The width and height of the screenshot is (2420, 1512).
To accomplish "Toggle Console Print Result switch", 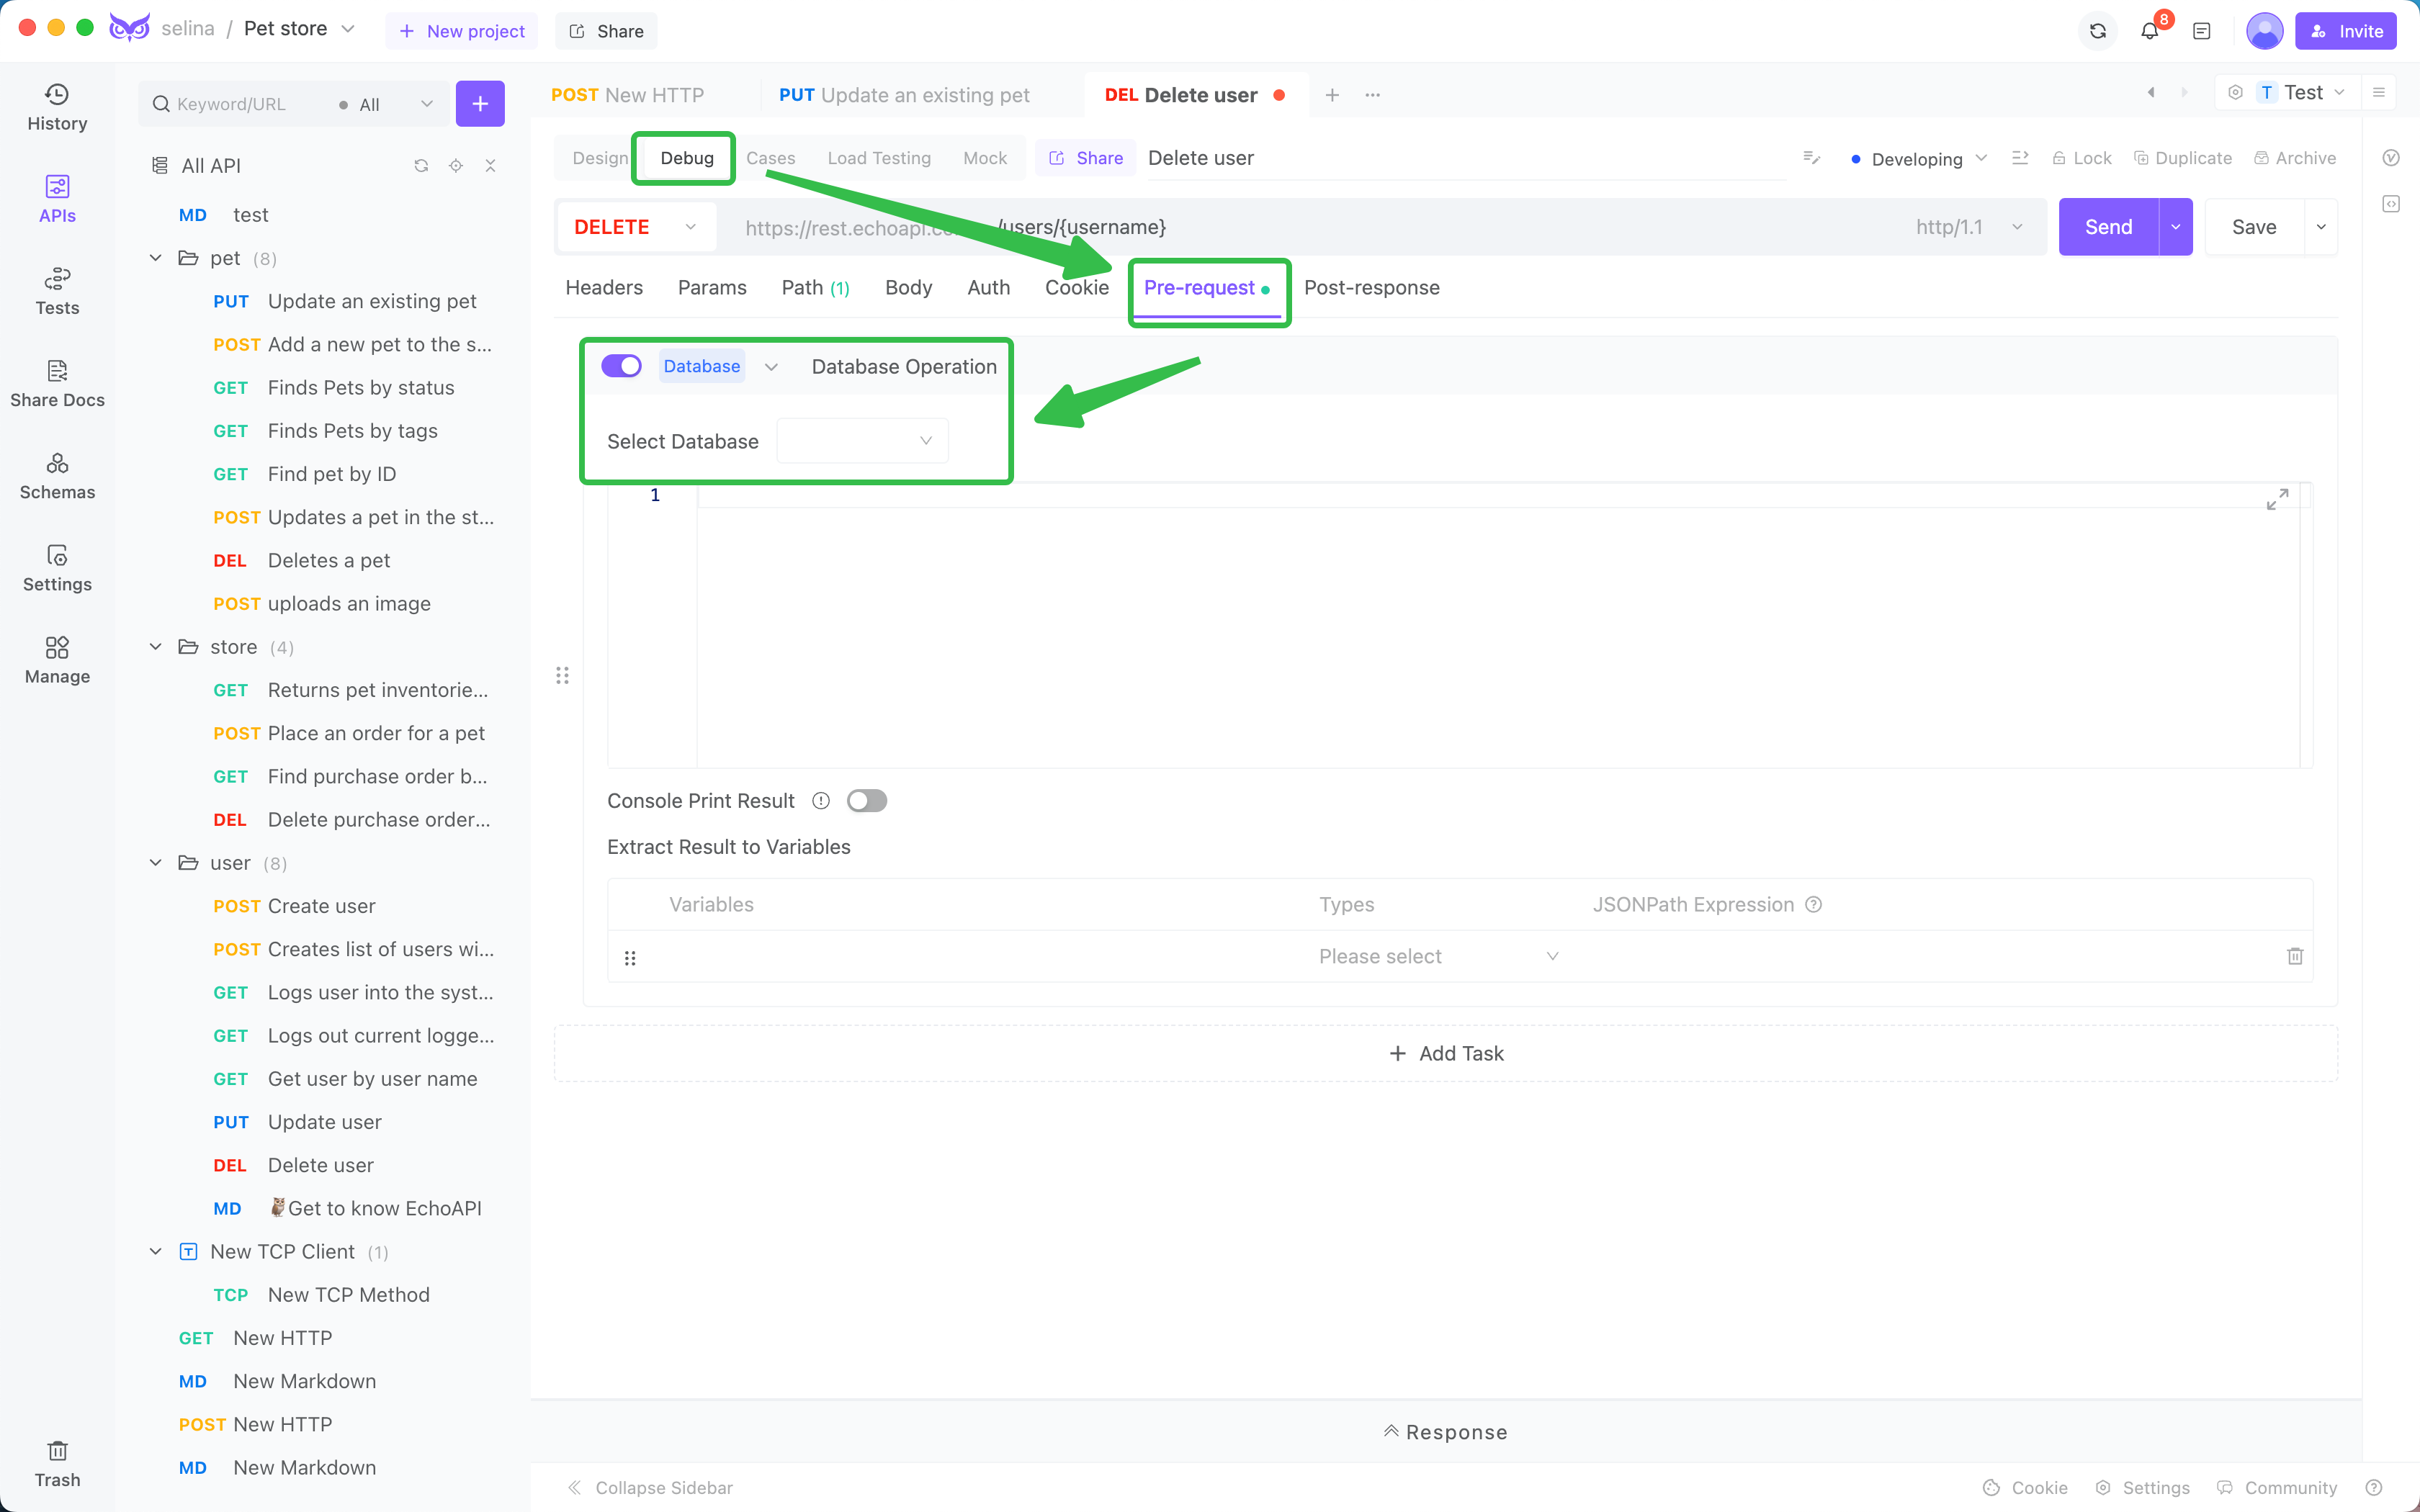I will click(866, 799).
